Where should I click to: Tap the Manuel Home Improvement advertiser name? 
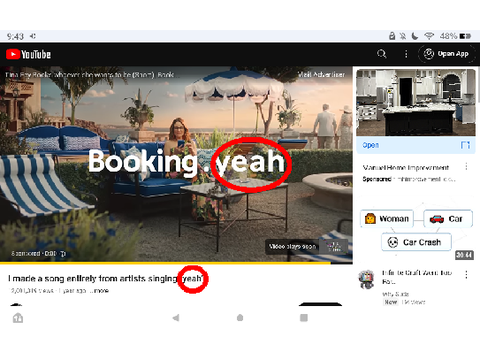click(x=406, y=167)
